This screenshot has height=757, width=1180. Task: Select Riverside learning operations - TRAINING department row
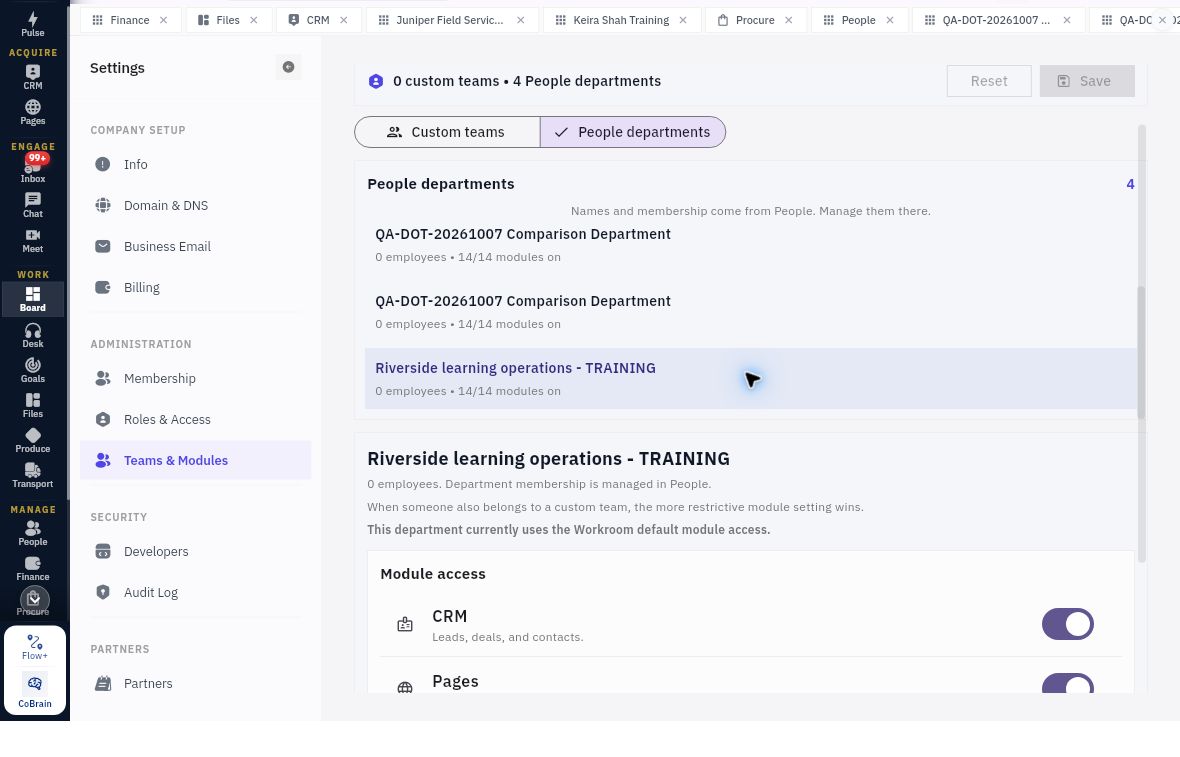tap(750, 378)
